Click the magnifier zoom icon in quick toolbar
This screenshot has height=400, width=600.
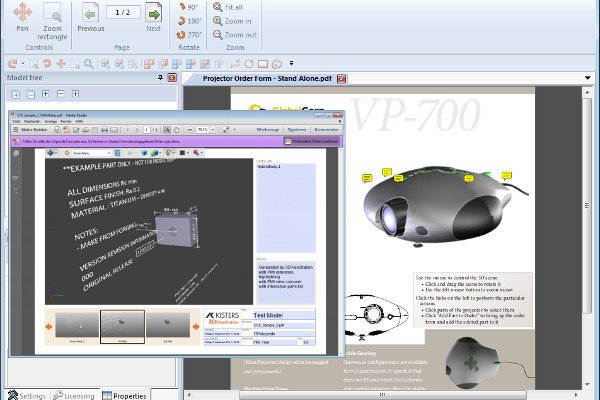click(x=89, y=64)
